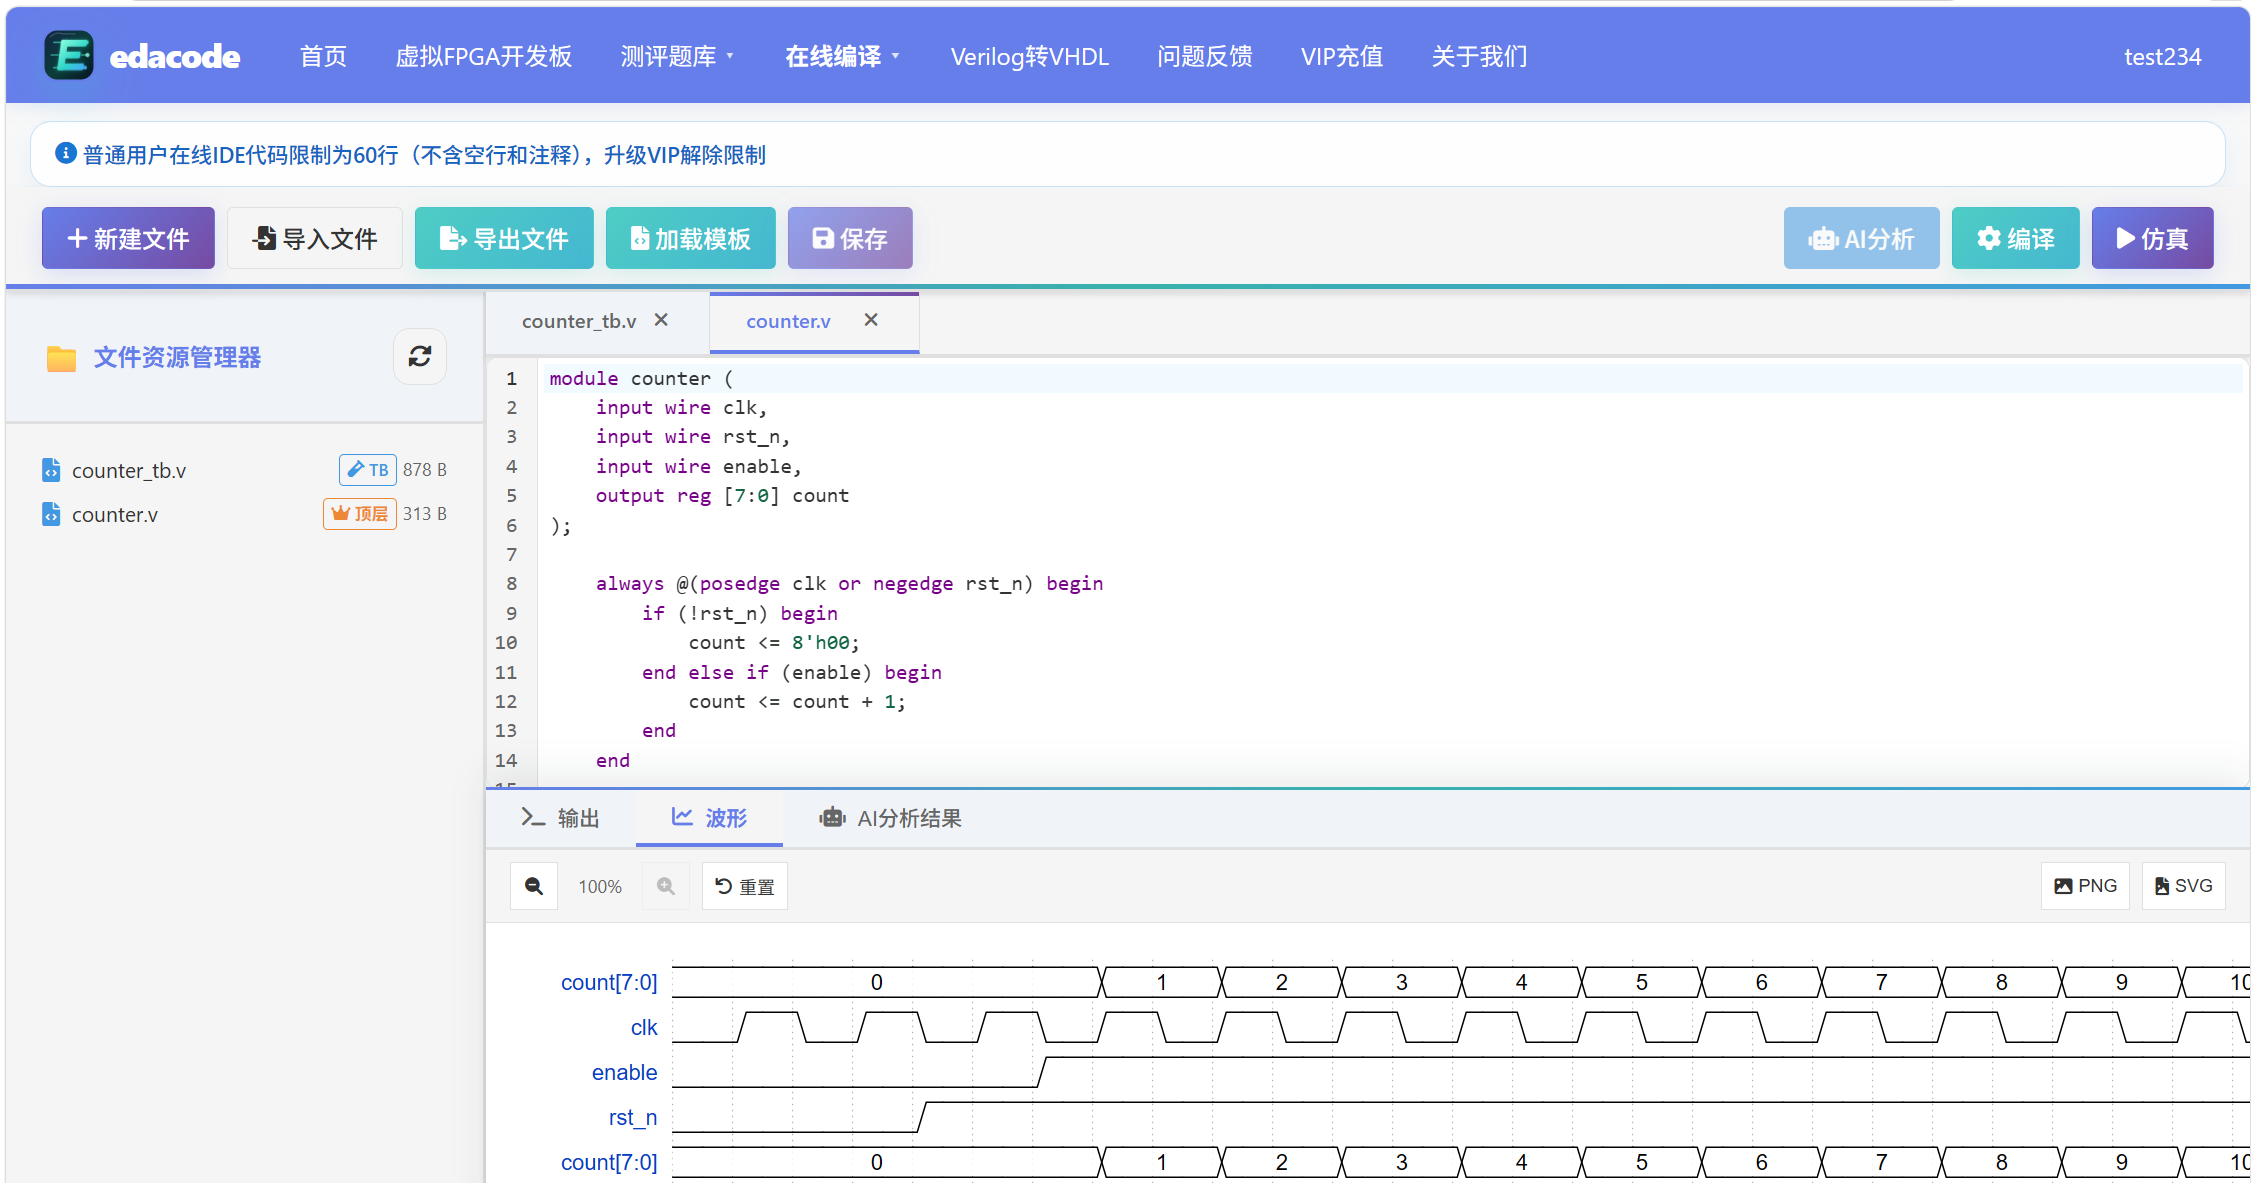Click the info icon in the notice banner
Screen dimensions: 2255x1183
pos(66,153)
